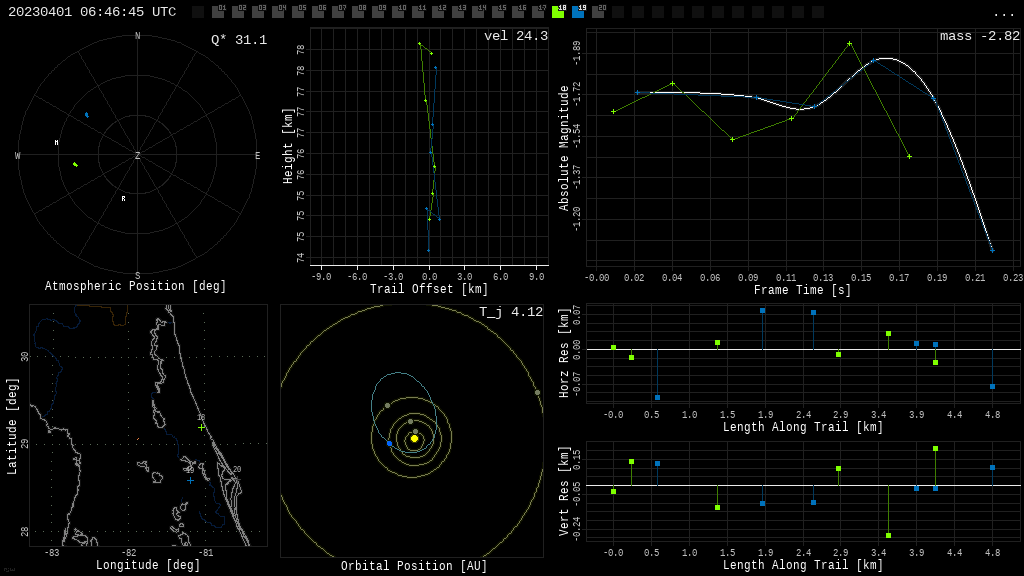Click the T_j 4.12 Tisserand value
1024x576 pixels.
[510, 312]
